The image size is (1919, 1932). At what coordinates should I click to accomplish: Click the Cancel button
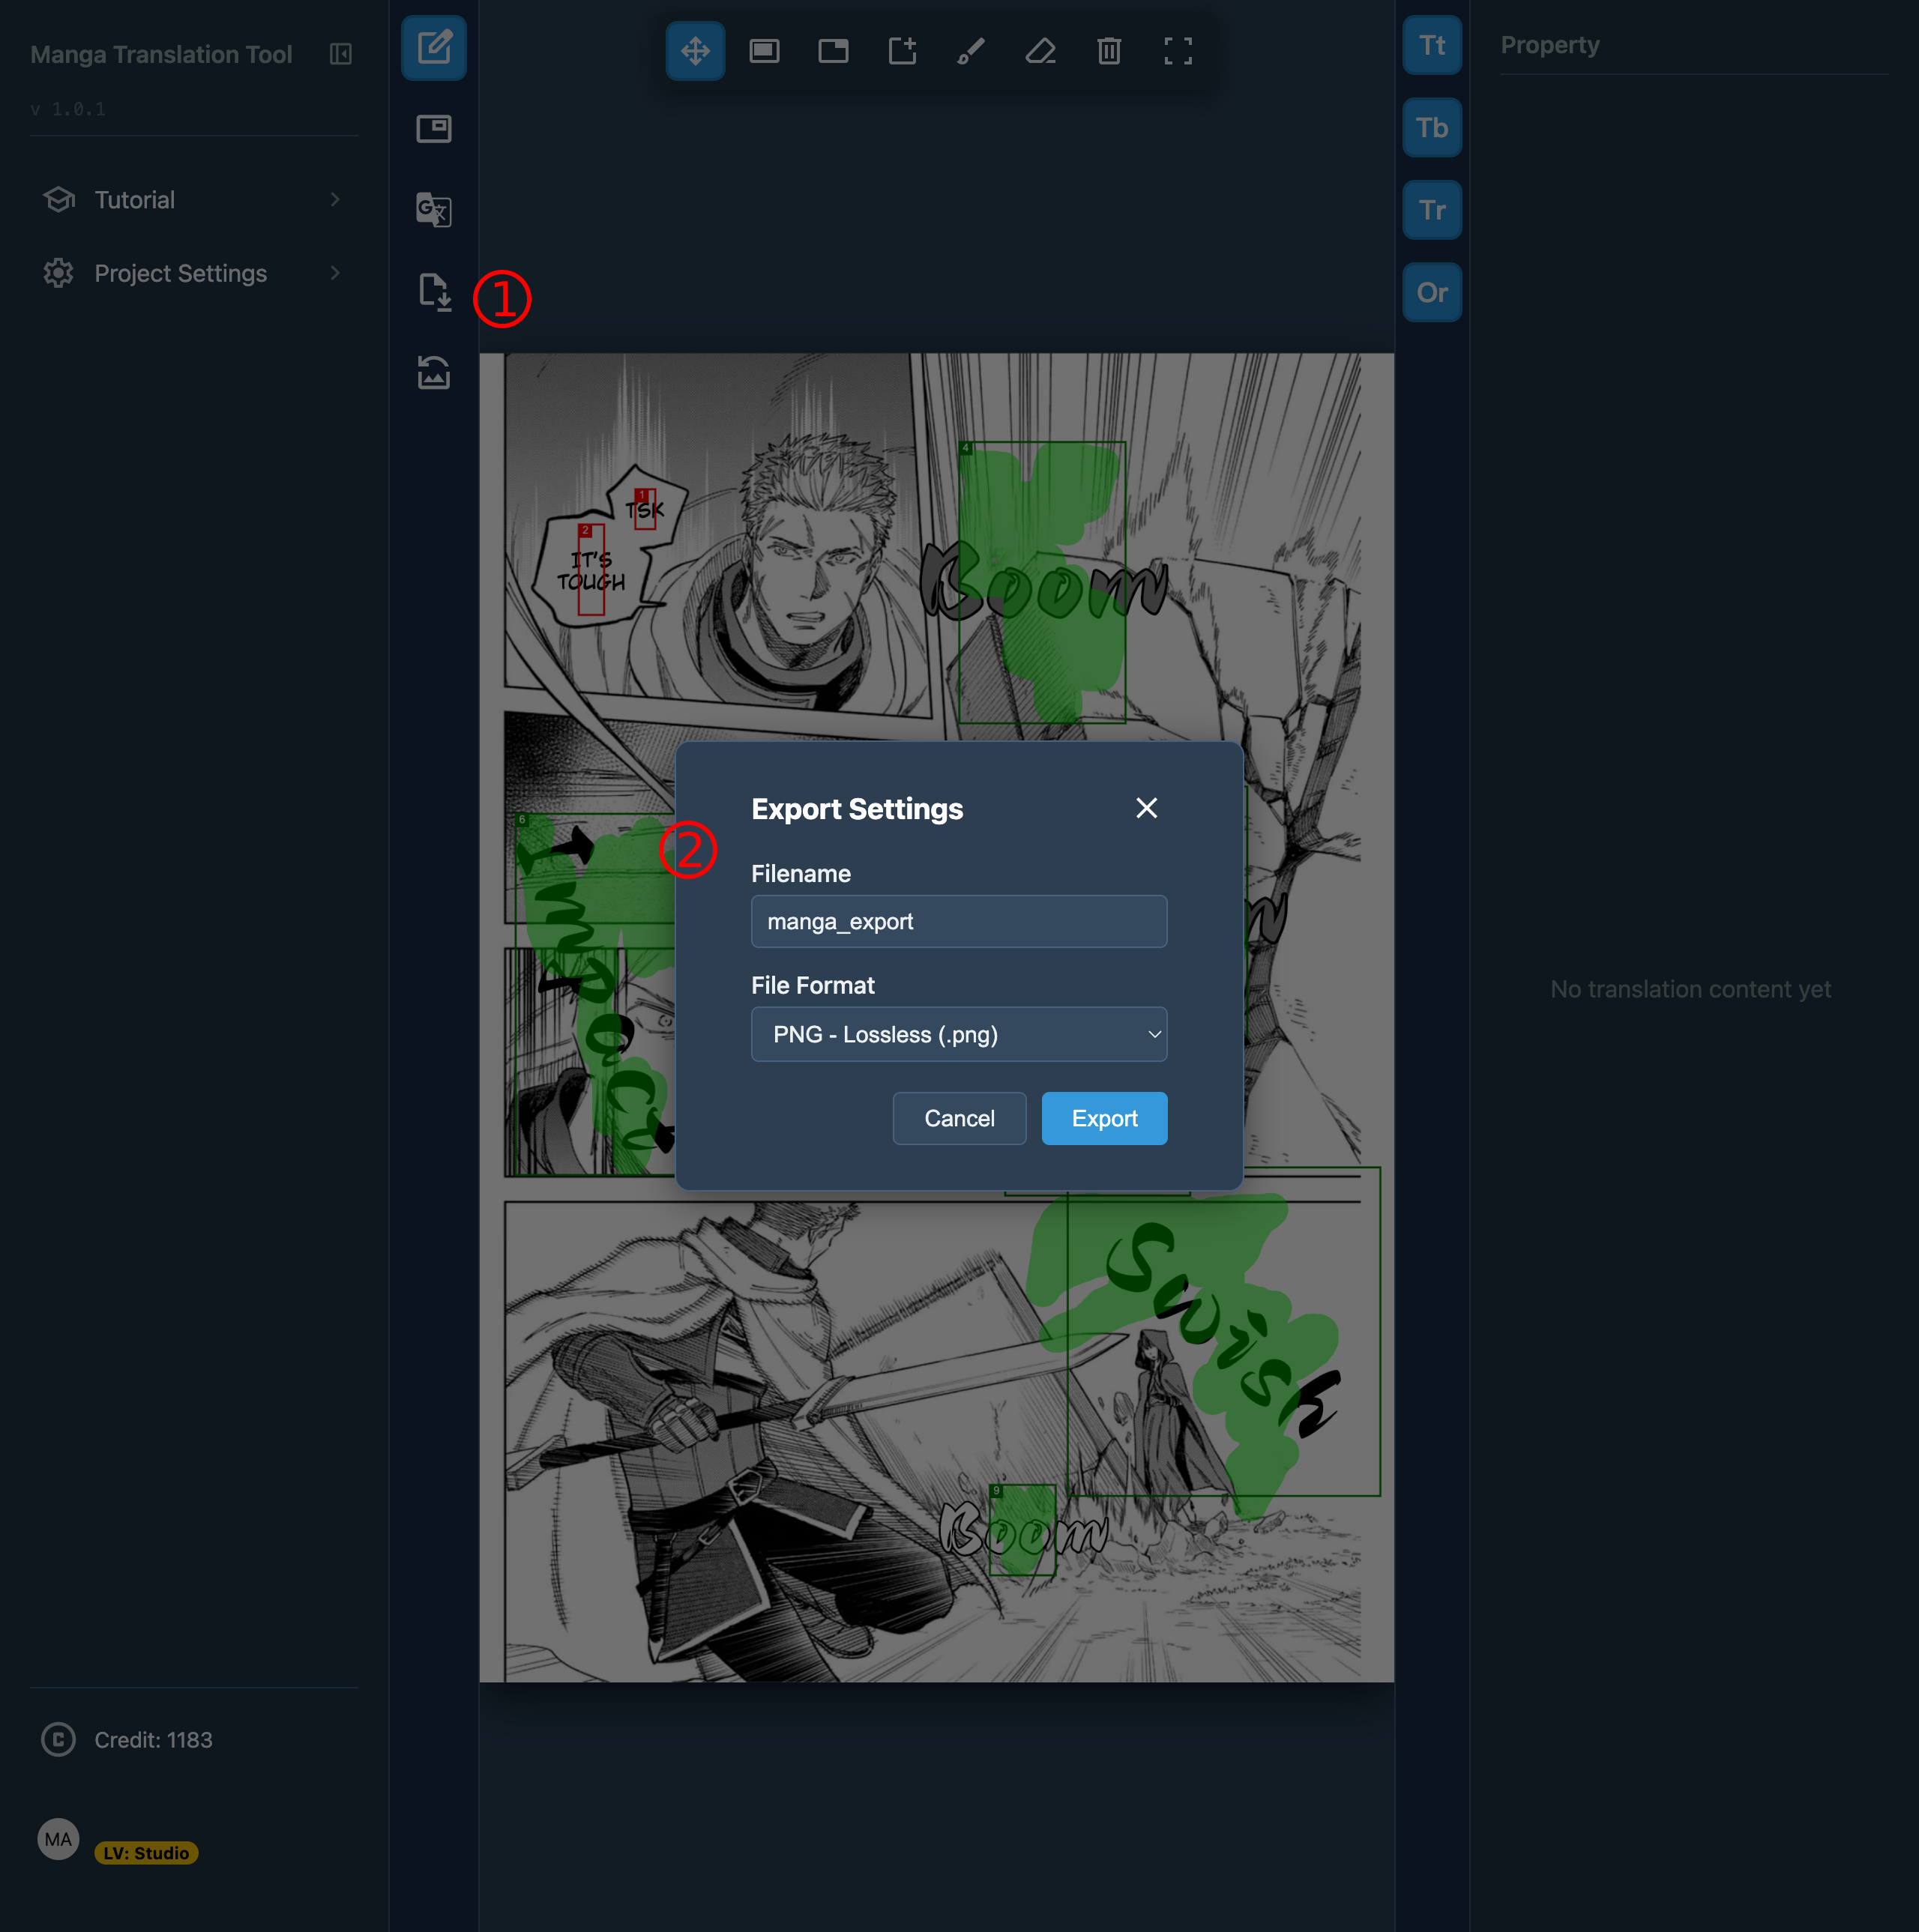point(959,1118)
